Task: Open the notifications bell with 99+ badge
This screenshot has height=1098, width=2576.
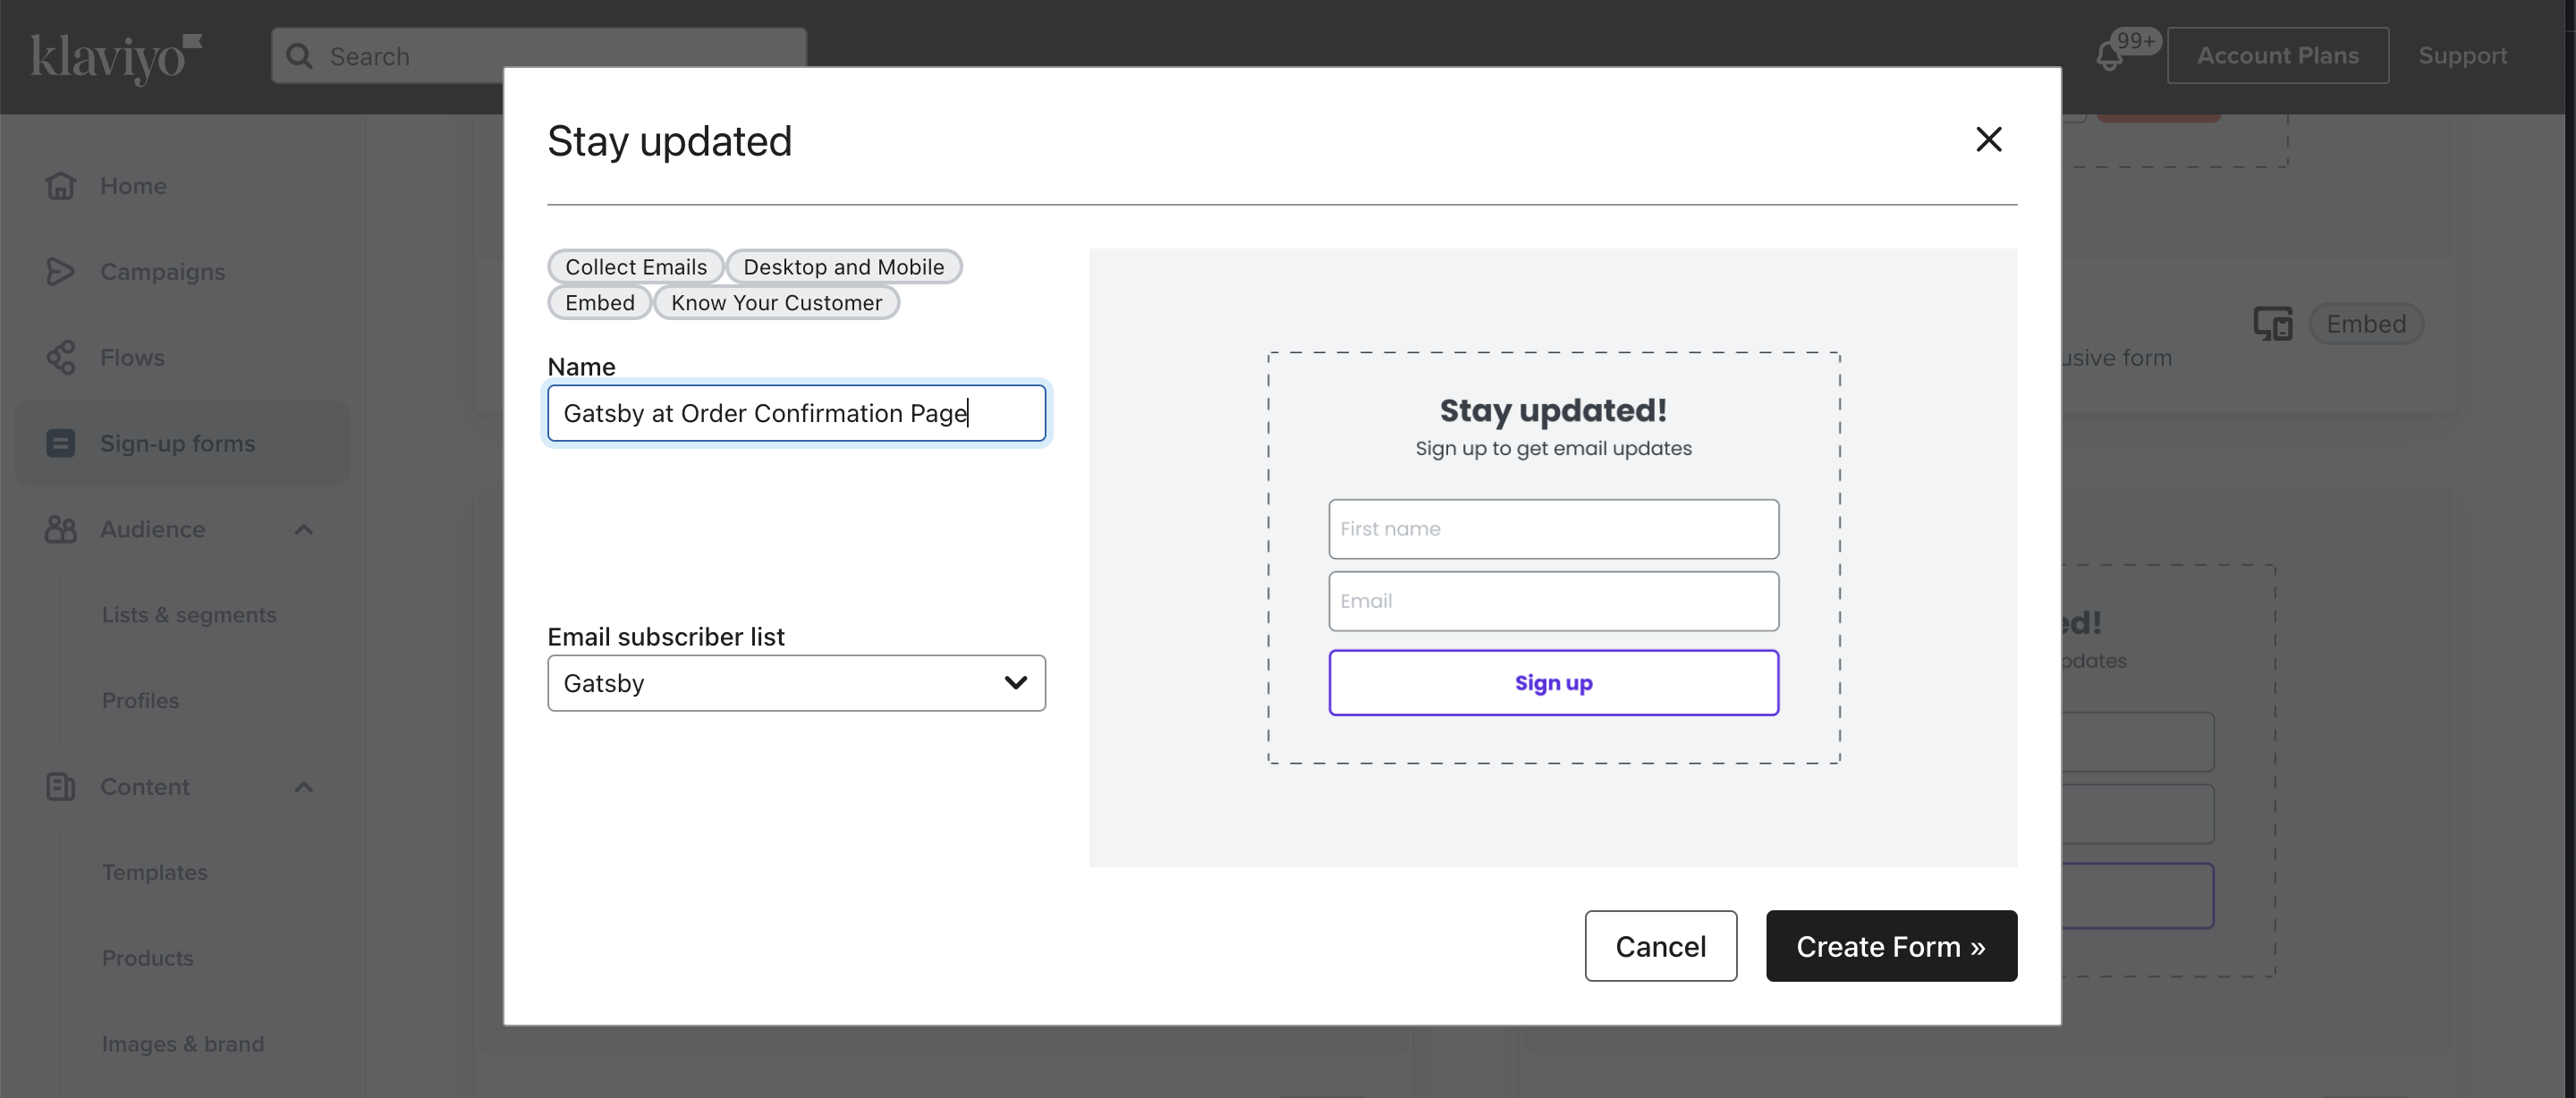Action: point(2112,55)
